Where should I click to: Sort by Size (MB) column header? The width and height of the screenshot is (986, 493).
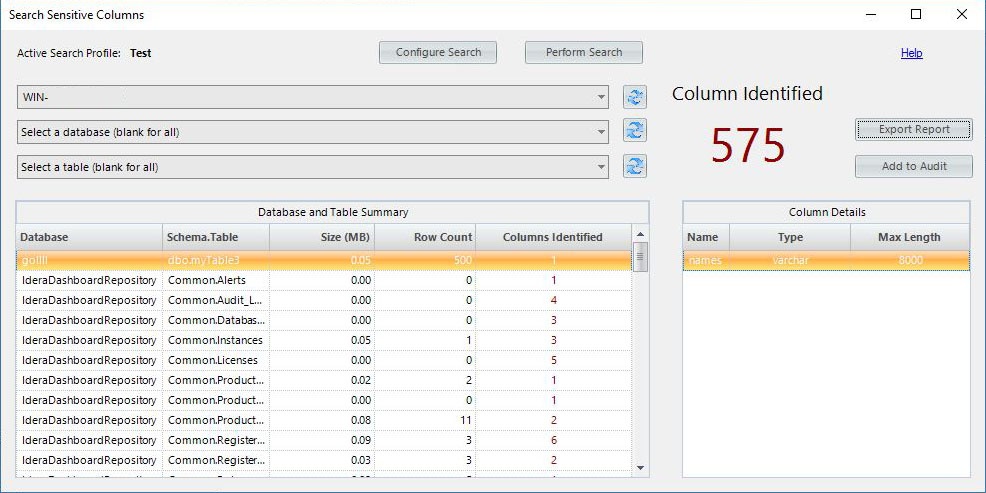click(x=322, y=237)
